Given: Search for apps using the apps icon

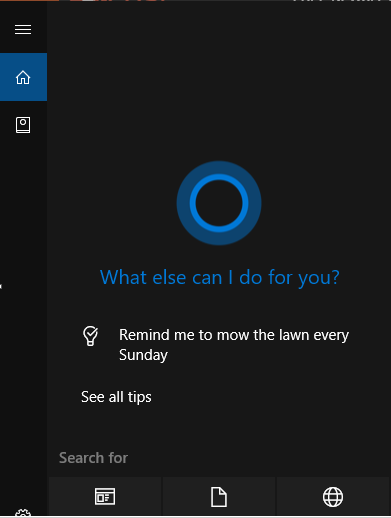Looking at the screenshot, I should [105, 496].
